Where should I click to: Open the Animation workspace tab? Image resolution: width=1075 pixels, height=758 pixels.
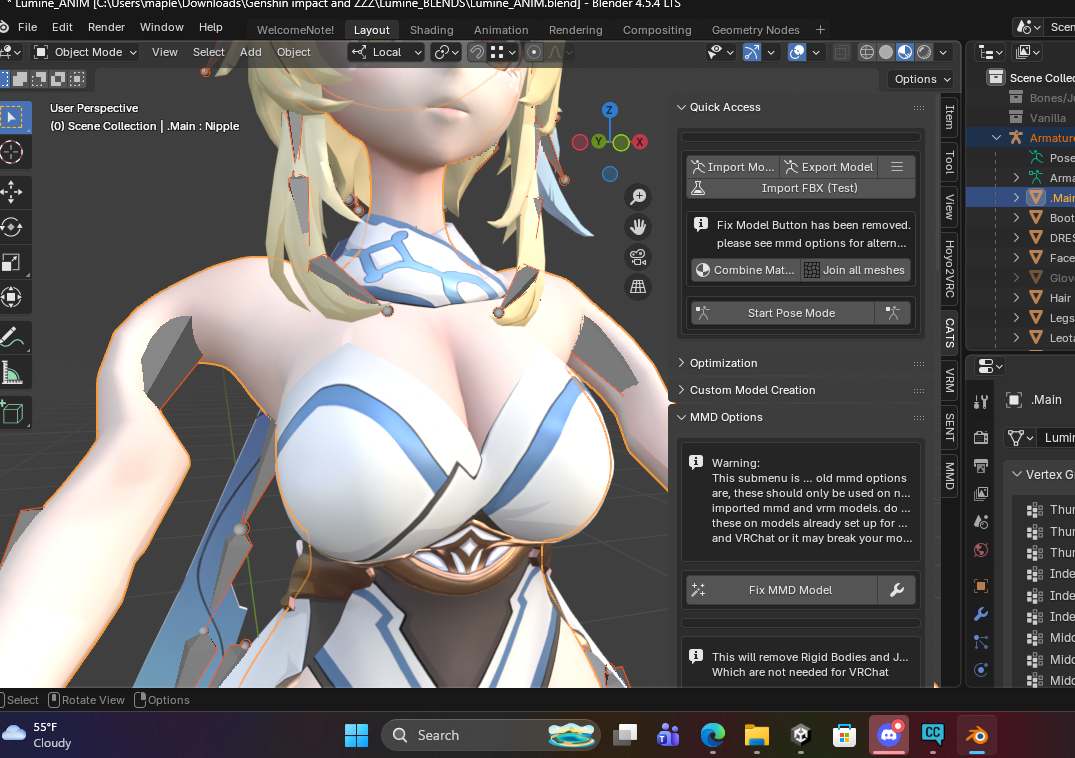pos(501,29)
